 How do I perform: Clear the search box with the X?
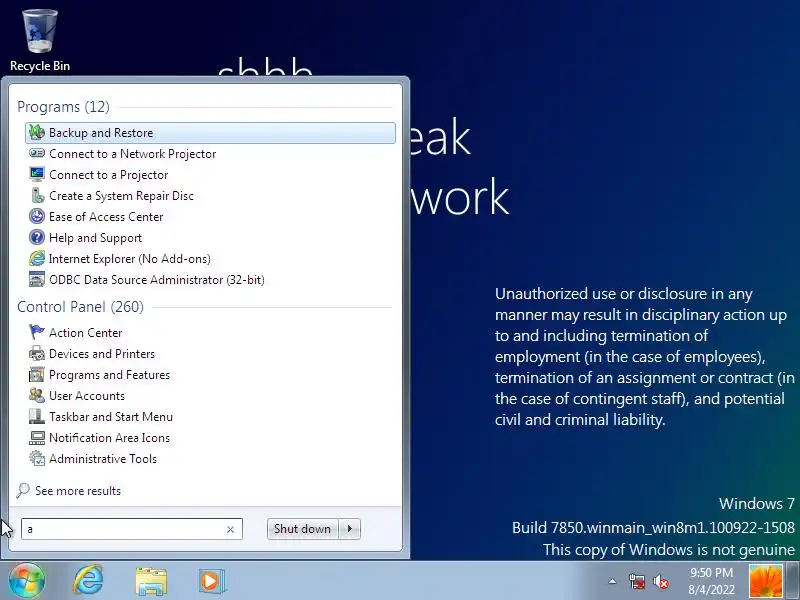point(230,530)
